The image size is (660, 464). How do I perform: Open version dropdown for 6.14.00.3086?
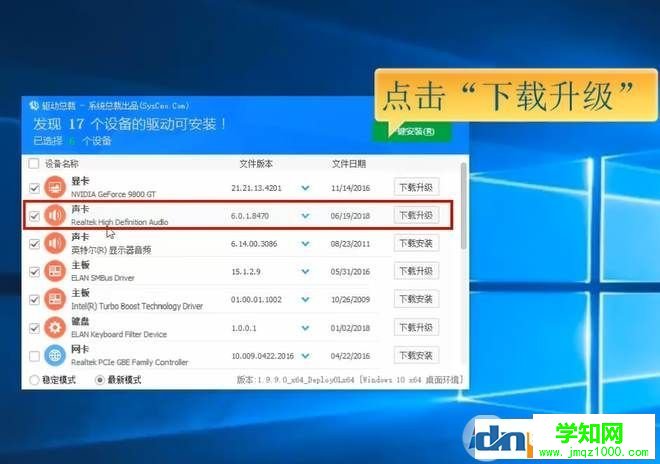pos(306,244)
